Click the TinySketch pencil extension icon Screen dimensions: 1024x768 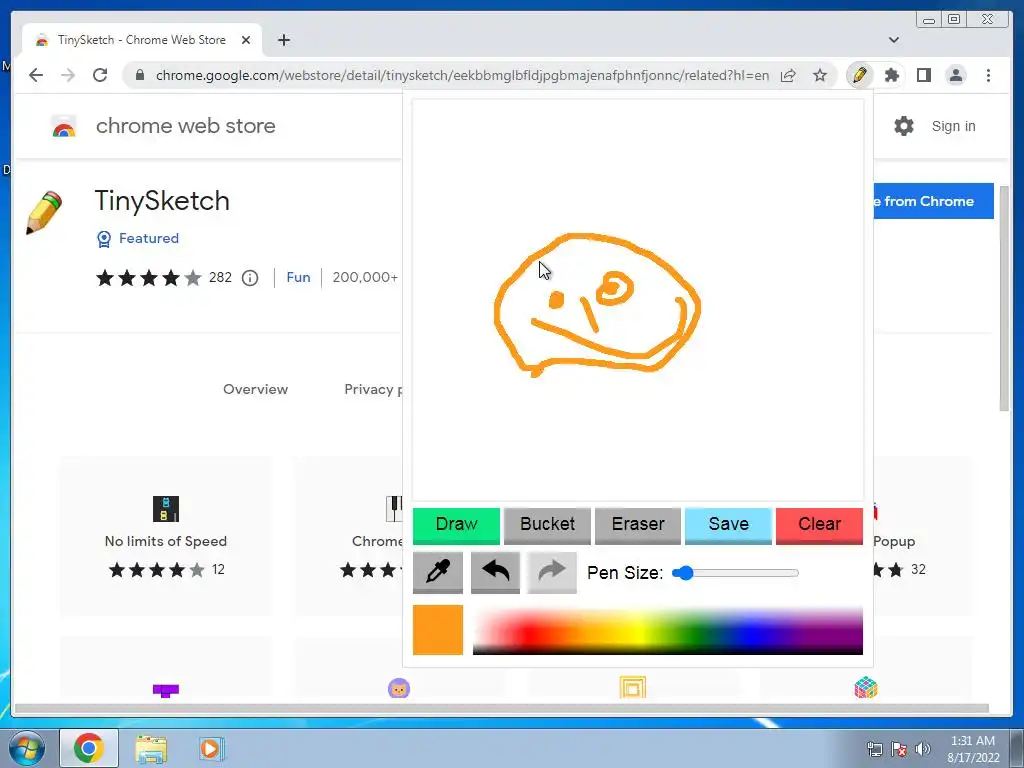click(859, 75)
